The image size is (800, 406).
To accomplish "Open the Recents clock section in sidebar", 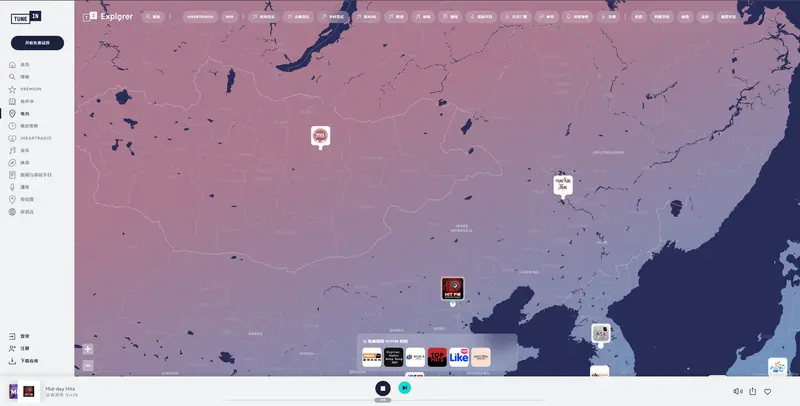I will point(27,126).
